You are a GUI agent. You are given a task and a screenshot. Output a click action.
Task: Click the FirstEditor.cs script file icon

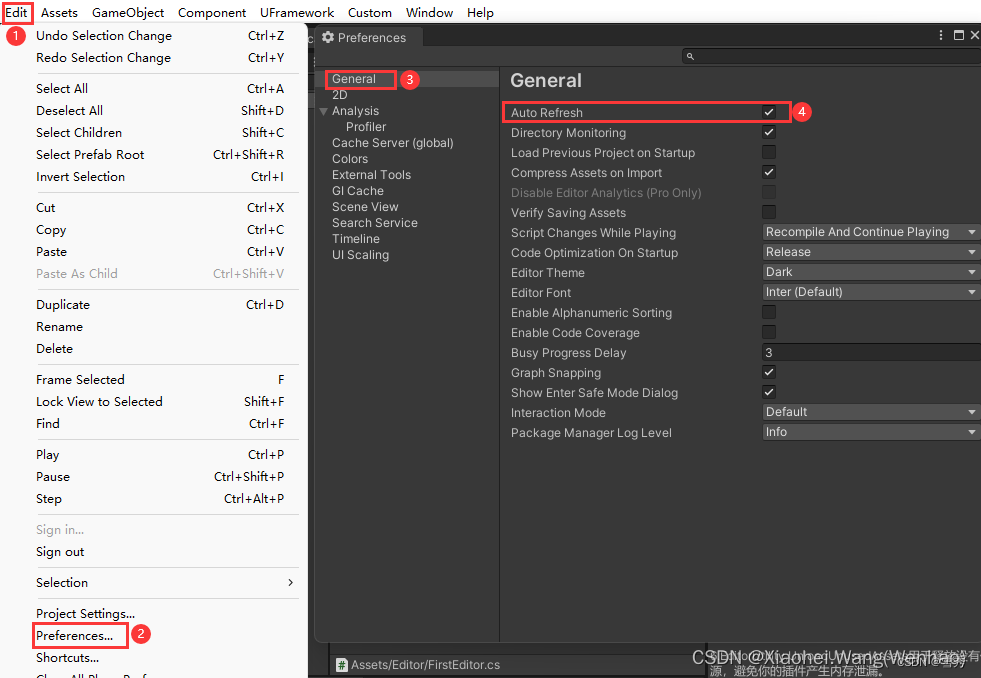click(342, 665)
